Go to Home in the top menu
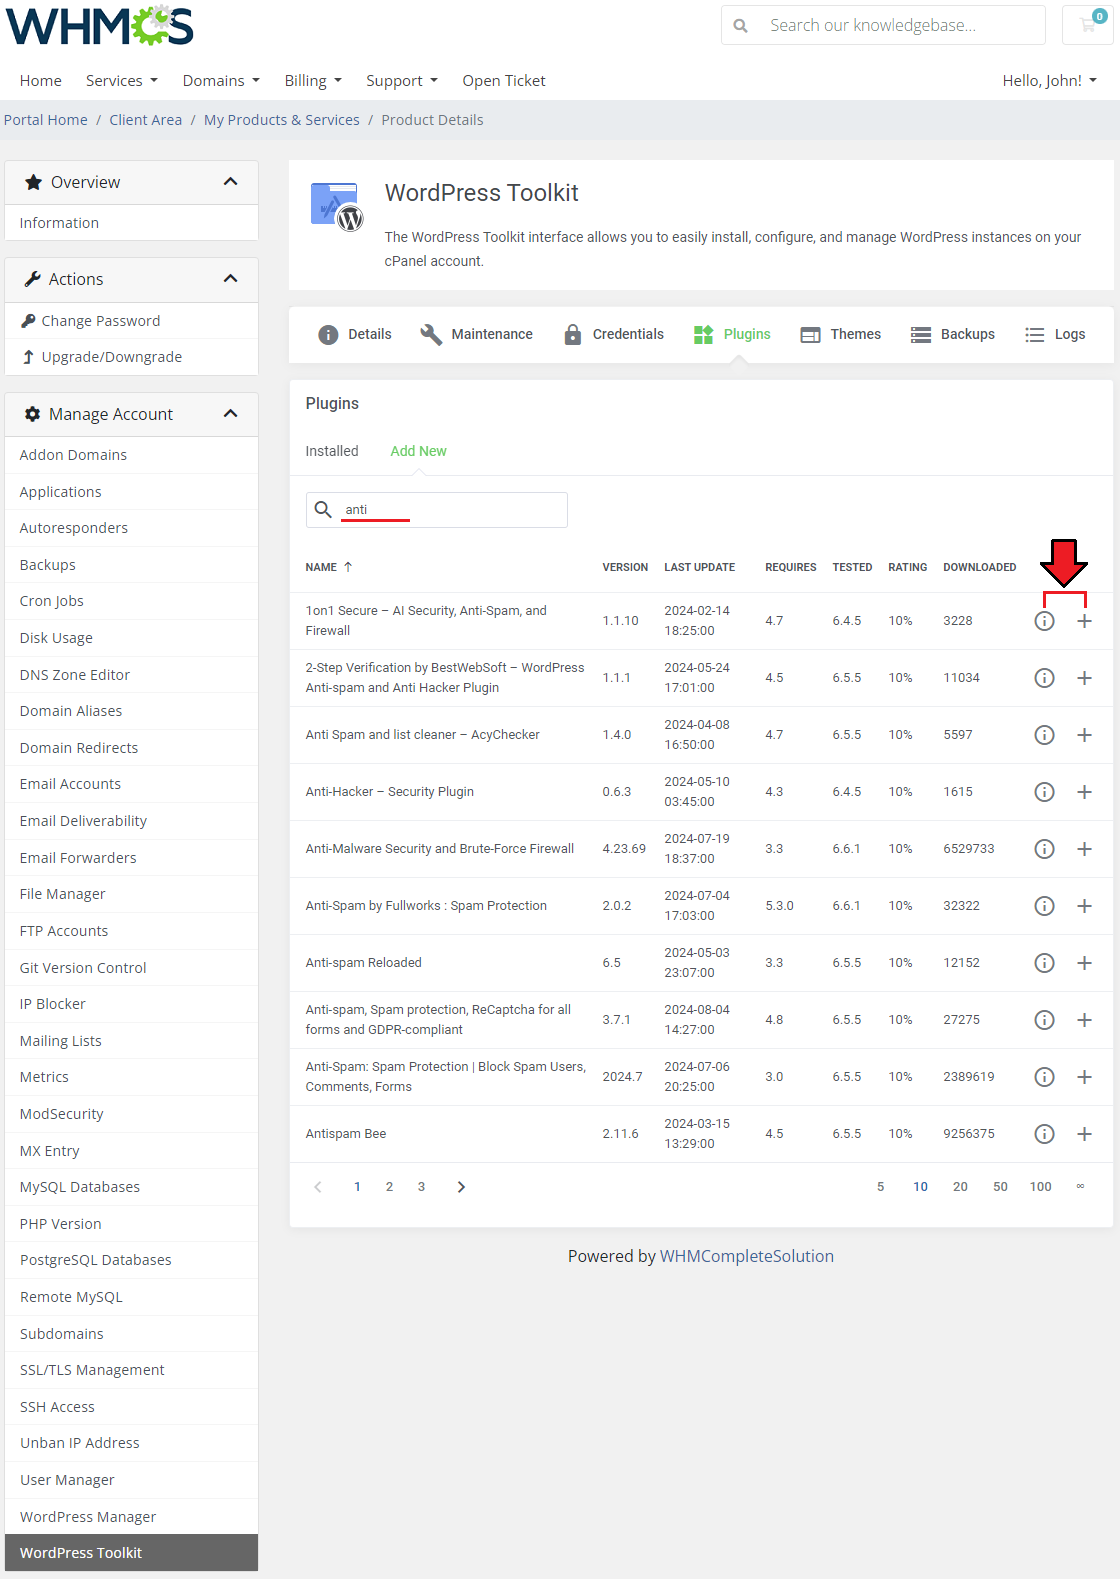The image size is (1120, 1579). tap(41, 81)
